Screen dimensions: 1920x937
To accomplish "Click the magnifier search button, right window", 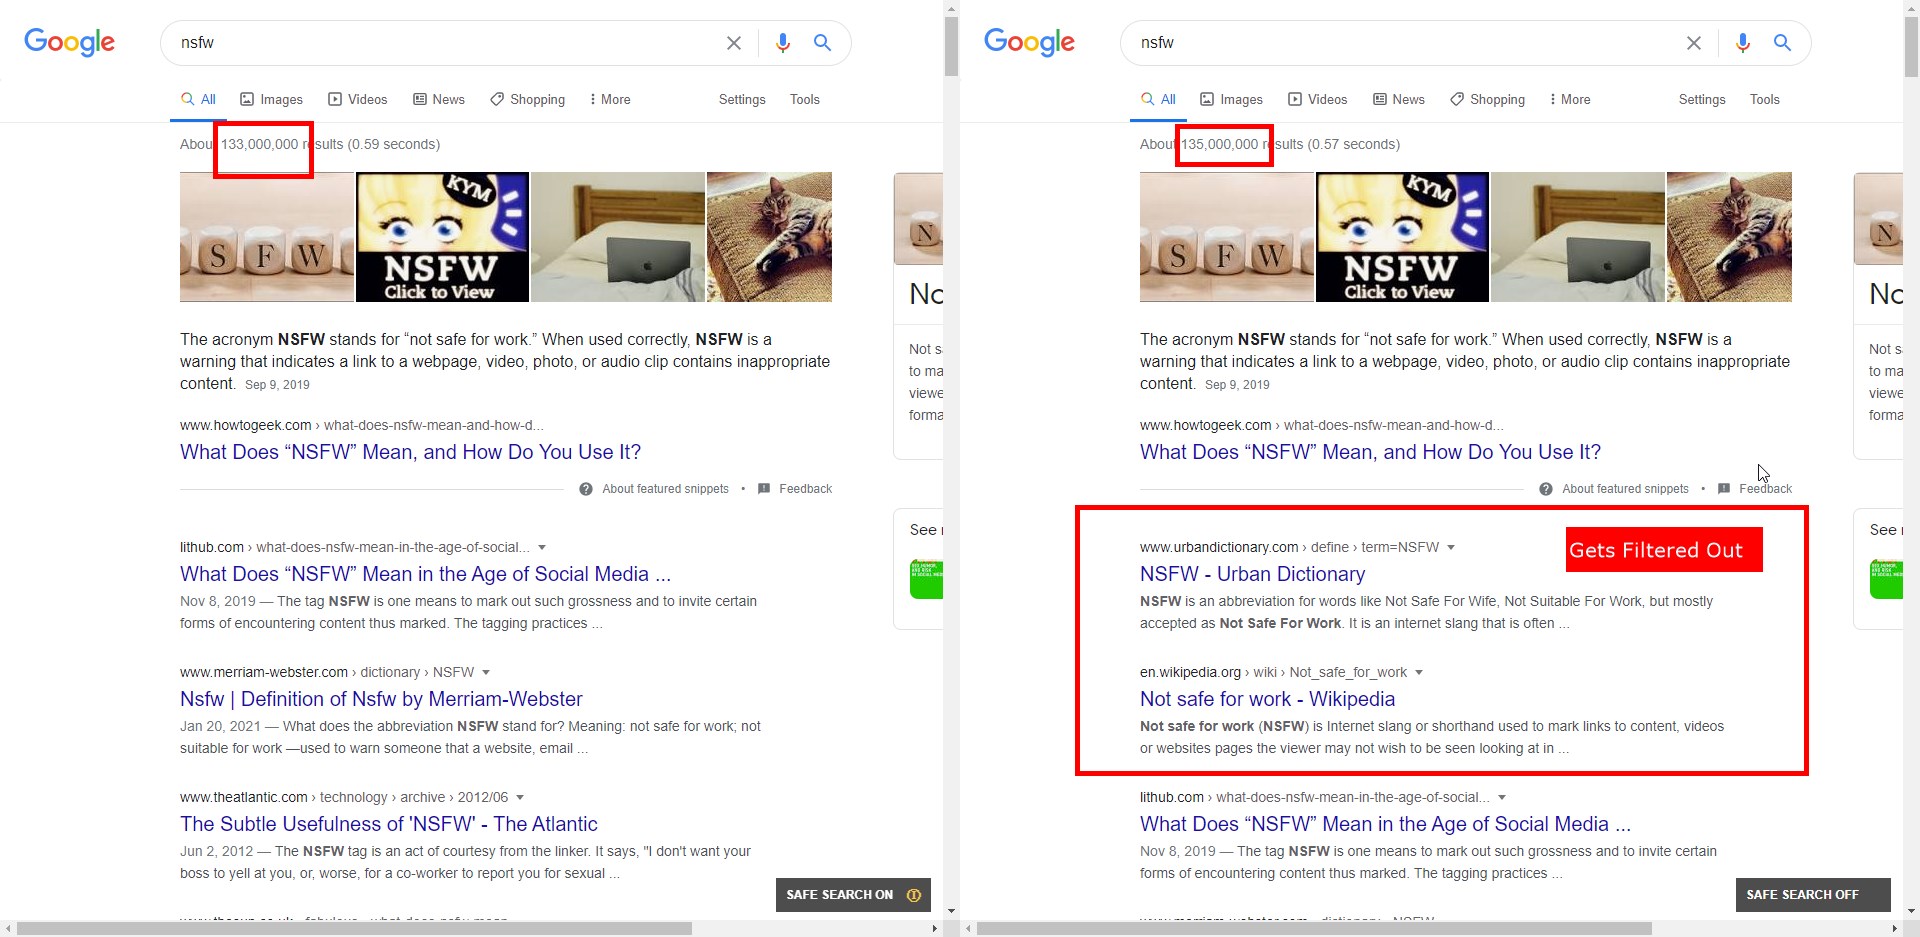I will (x=1782, y=43).
